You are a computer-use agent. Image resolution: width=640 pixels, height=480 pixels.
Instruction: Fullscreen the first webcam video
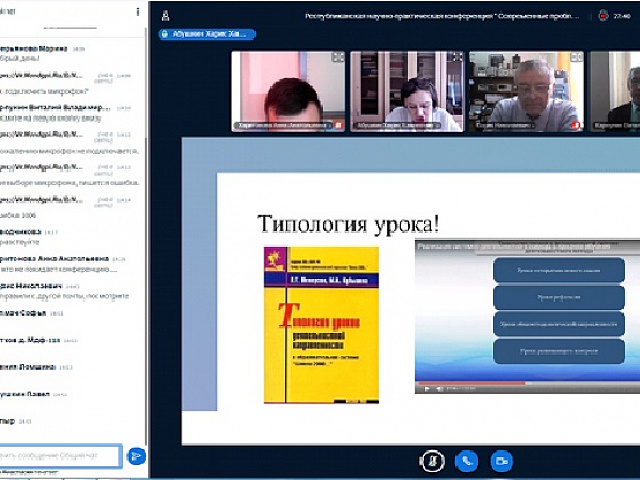click(339, 58)
